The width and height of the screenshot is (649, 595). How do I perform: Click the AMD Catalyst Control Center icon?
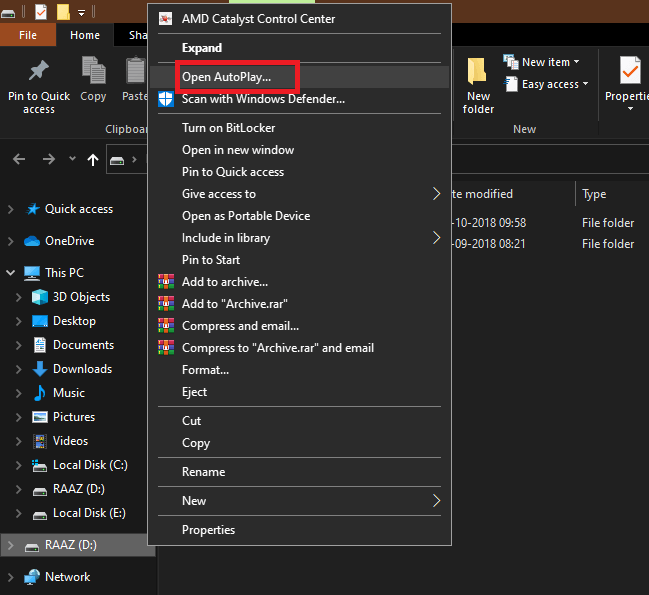click(x=166, y=19)
